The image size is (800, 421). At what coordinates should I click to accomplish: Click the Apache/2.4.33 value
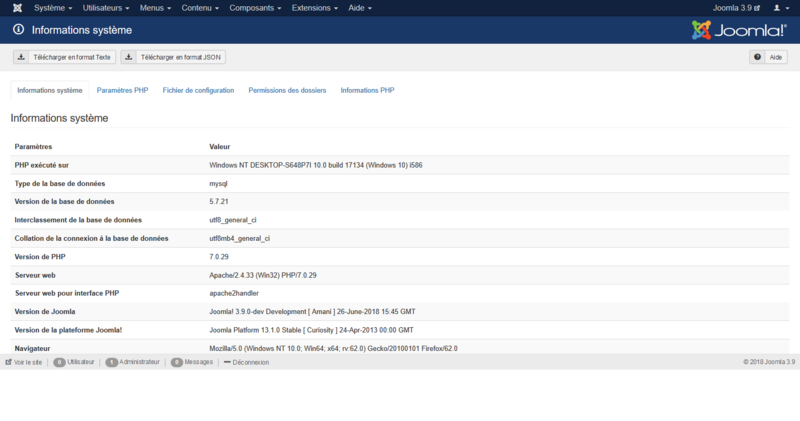coord(263,275)
